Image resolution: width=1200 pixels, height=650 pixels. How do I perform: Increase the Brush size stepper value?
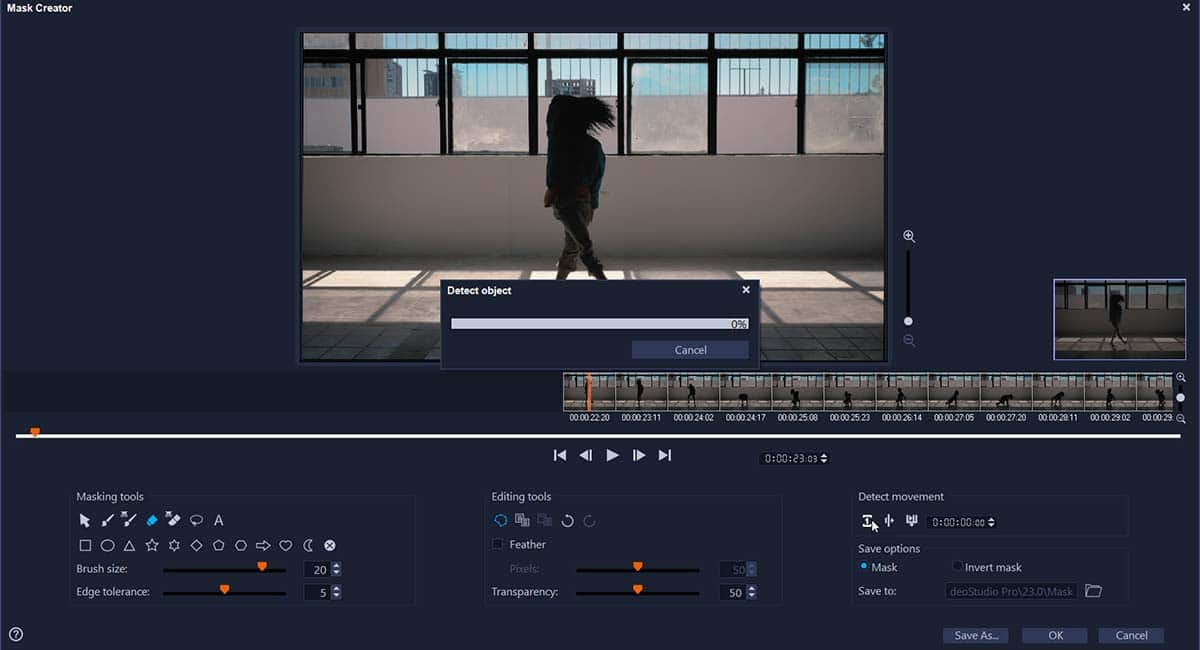pos(336,566)
